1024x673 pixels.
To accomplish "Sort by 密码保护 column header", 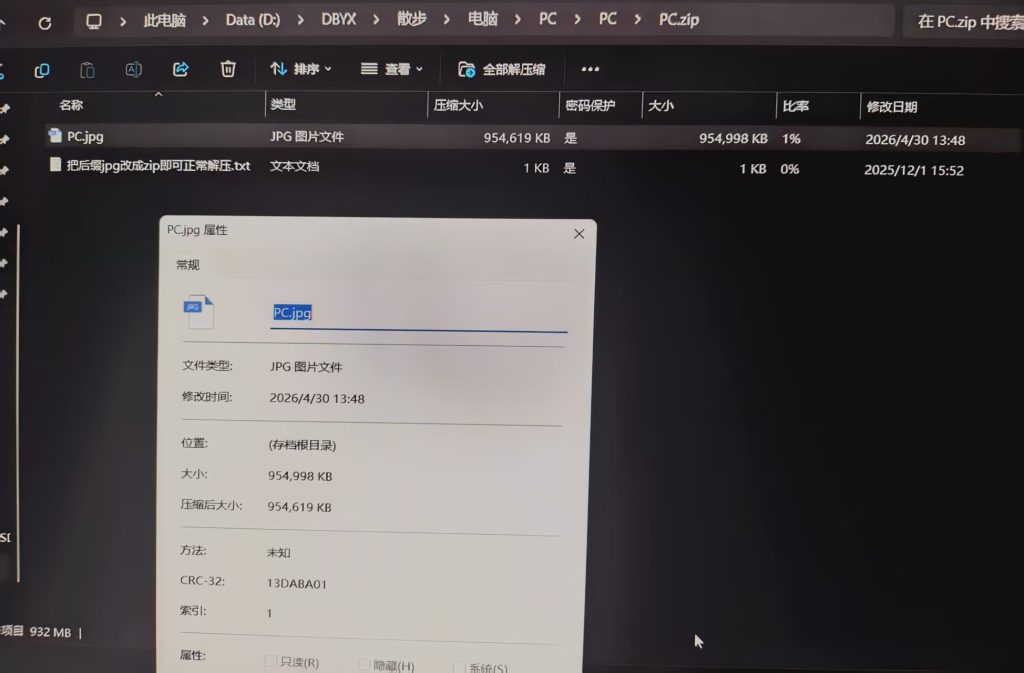I will pyautogui.click(x=590, y=105).
